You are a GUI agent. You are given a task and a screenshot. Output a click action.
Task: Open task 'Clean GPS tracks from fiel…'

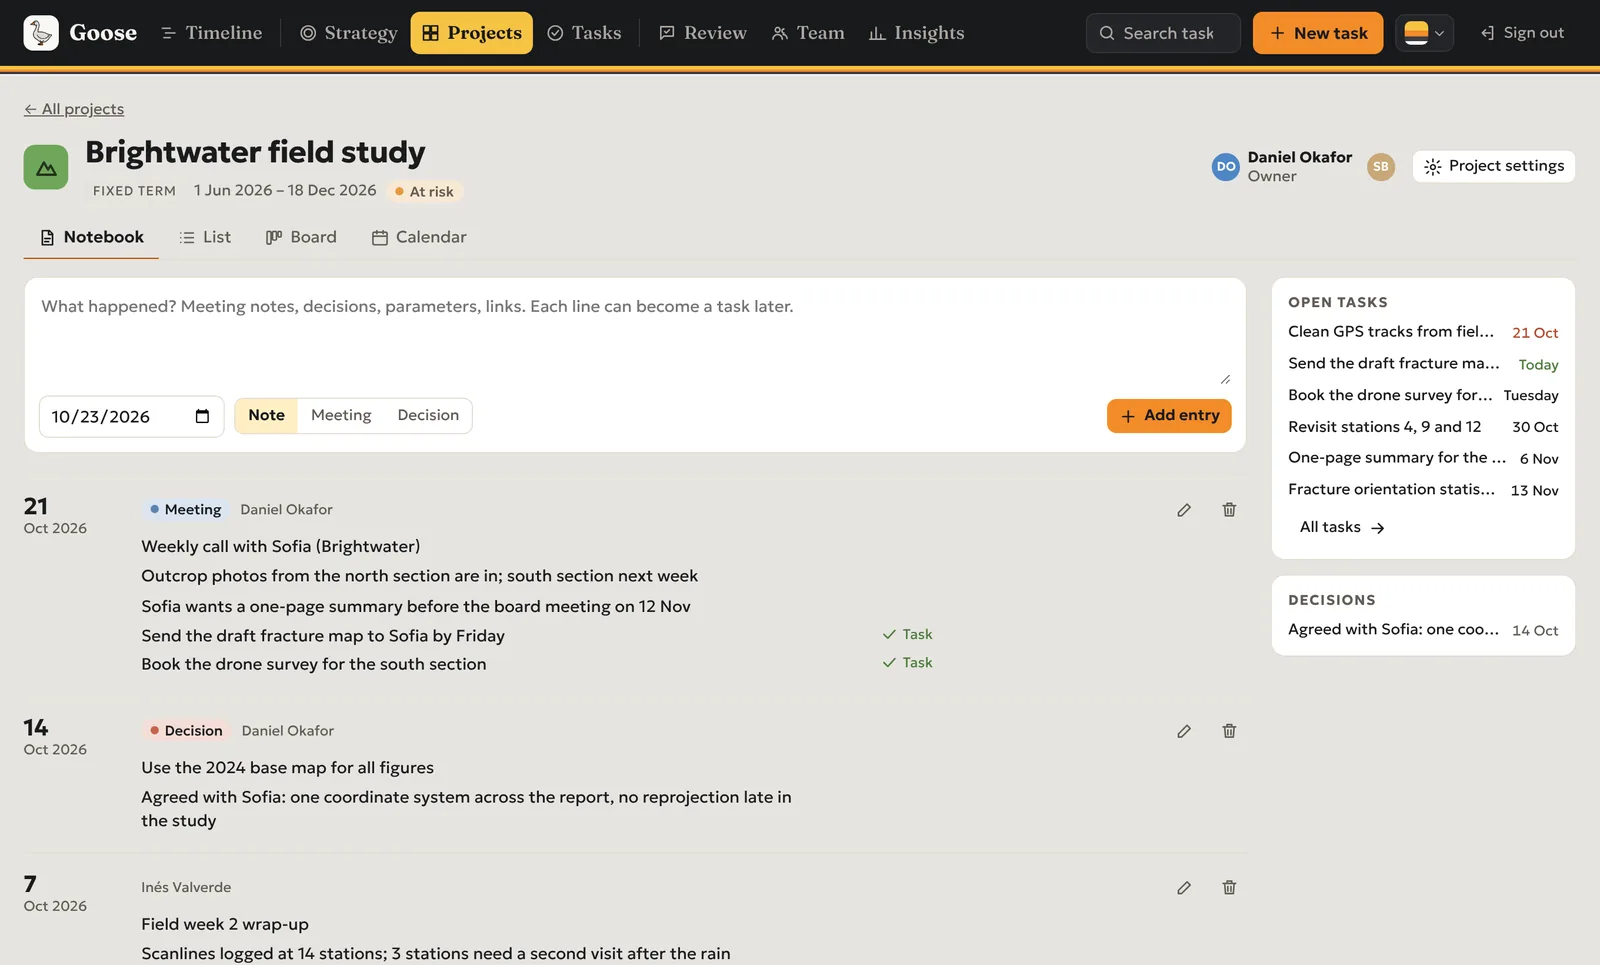1423,332
